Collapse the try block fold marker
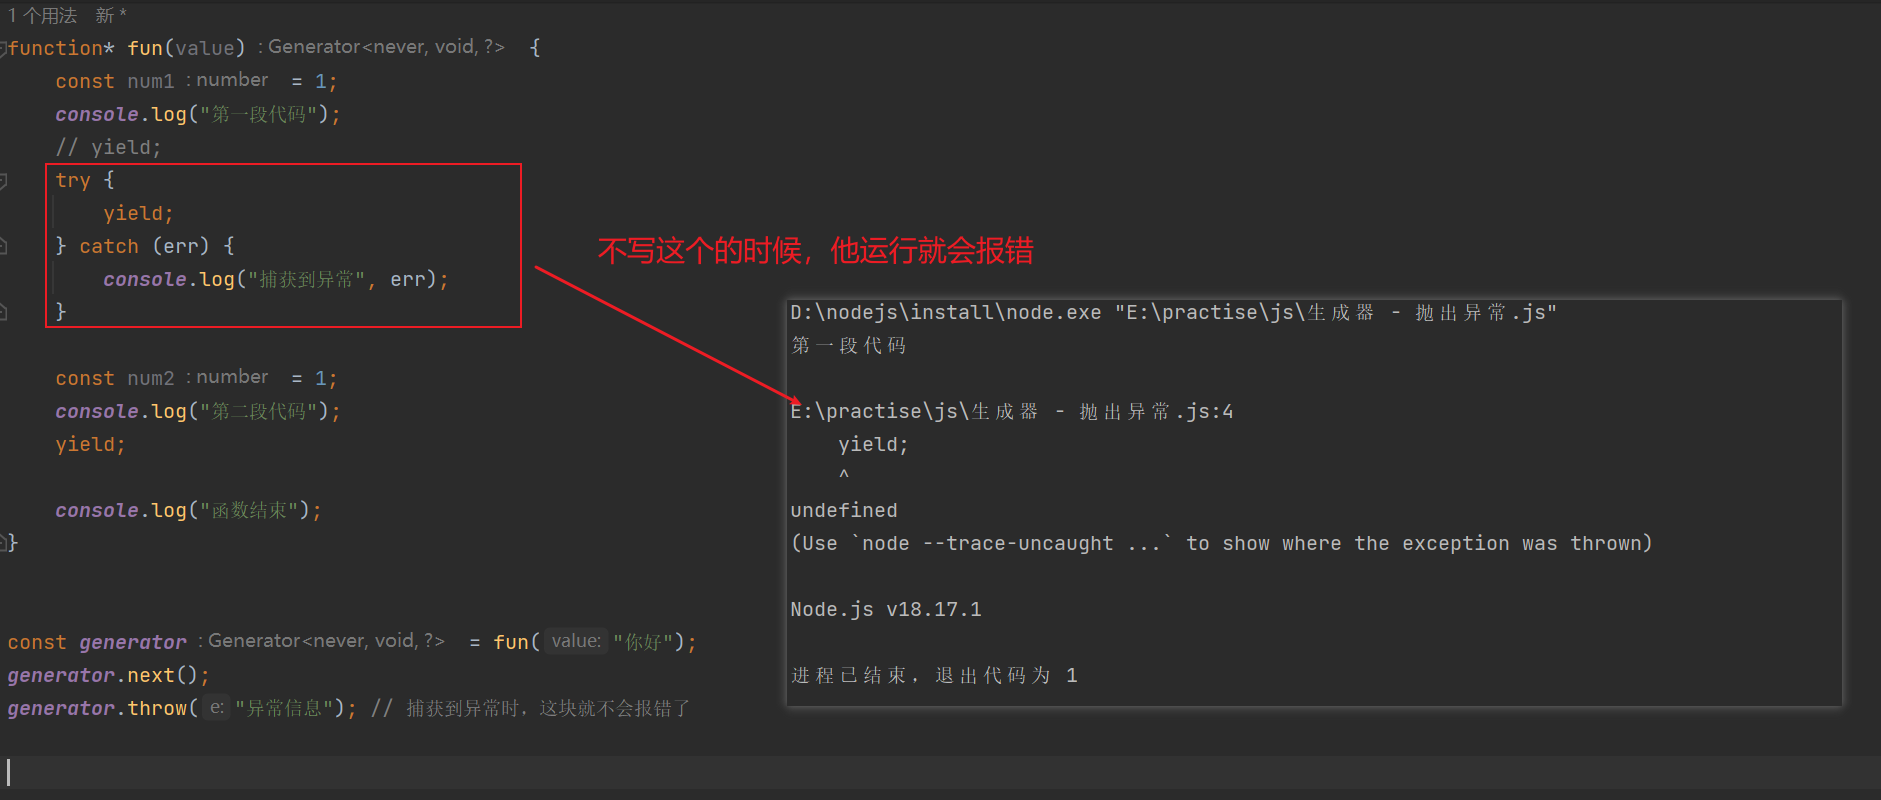 (x=3, y=181)
